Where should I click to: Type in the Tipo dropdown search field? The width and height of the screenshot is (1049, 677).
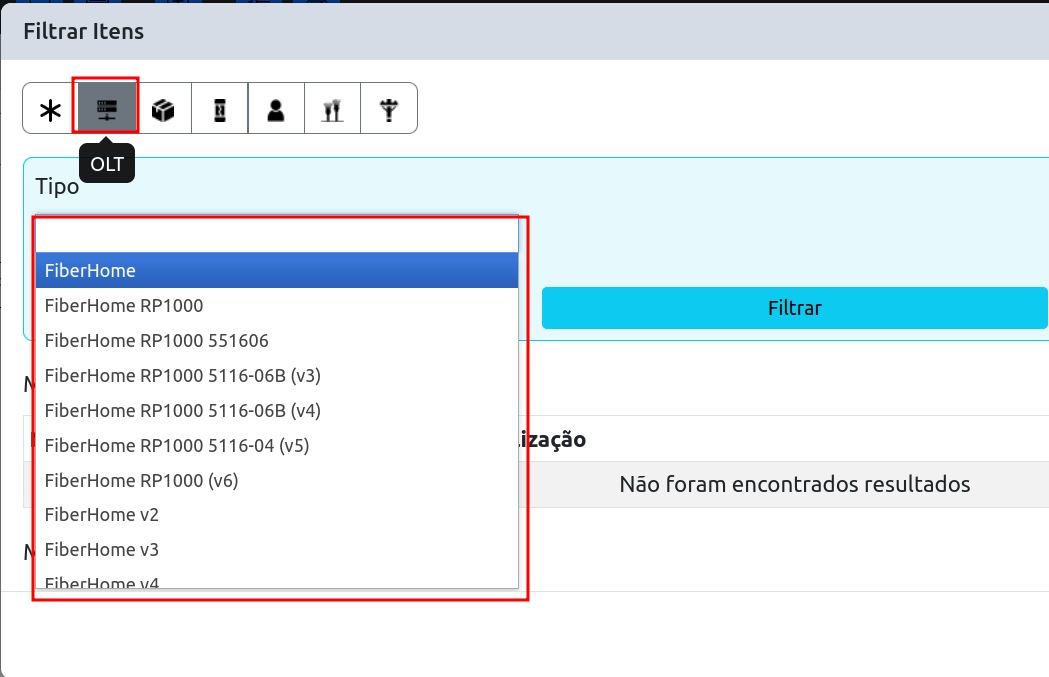(277, 236)
